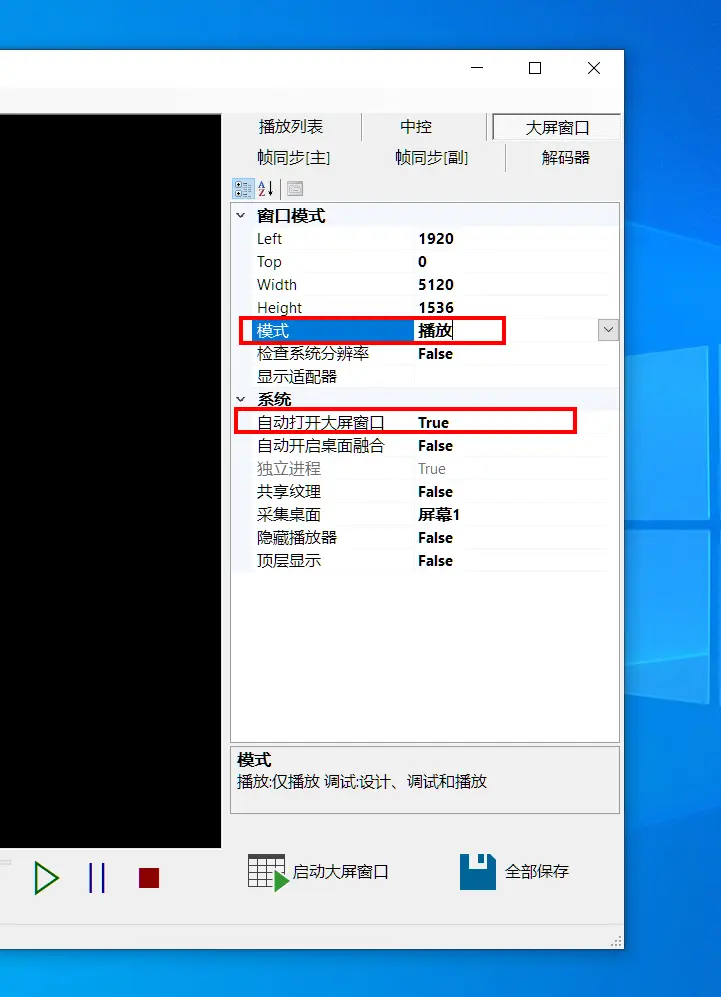Minimize the application window

[x=477, y=67]
